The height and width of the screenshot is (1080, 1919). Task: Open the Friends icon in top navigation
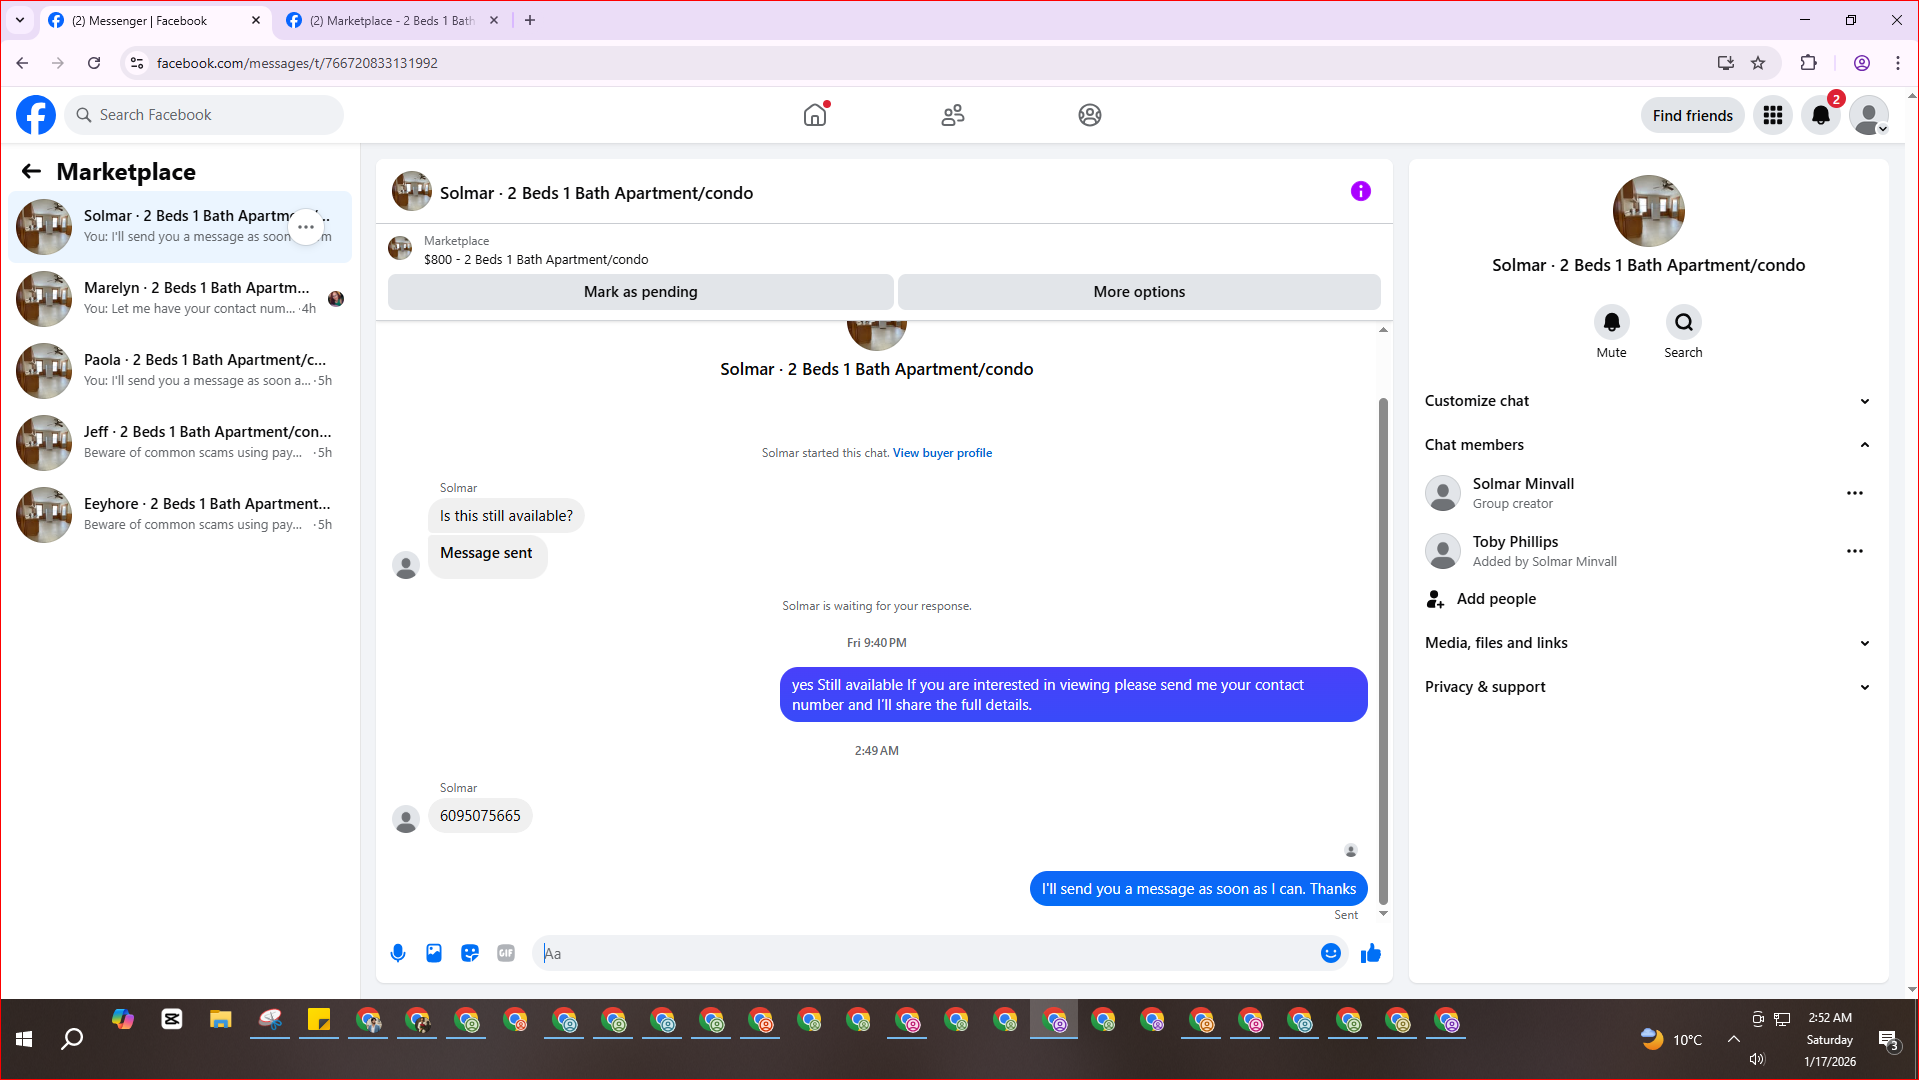click(953, 115)
